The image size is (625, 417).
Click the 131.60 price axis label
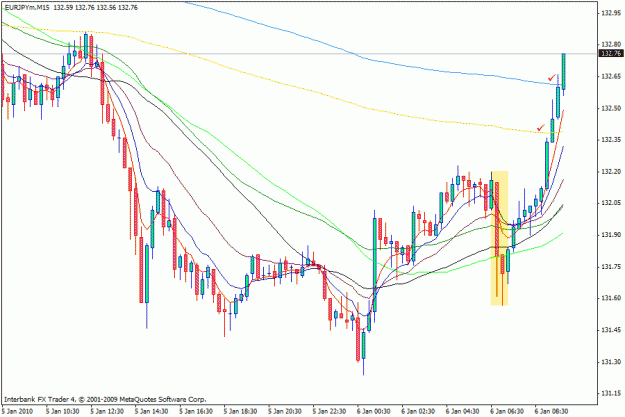coord(611,298)
